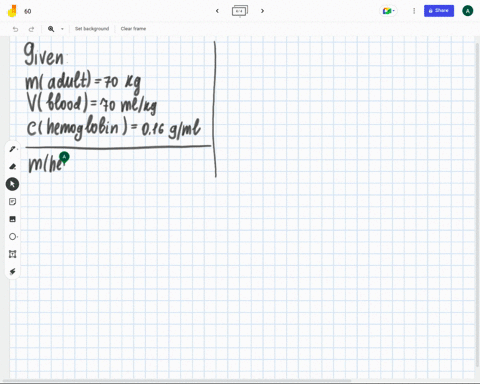Click the horizontal scrollbar at the bottom
480x384 pixels.
click(177, 380)
